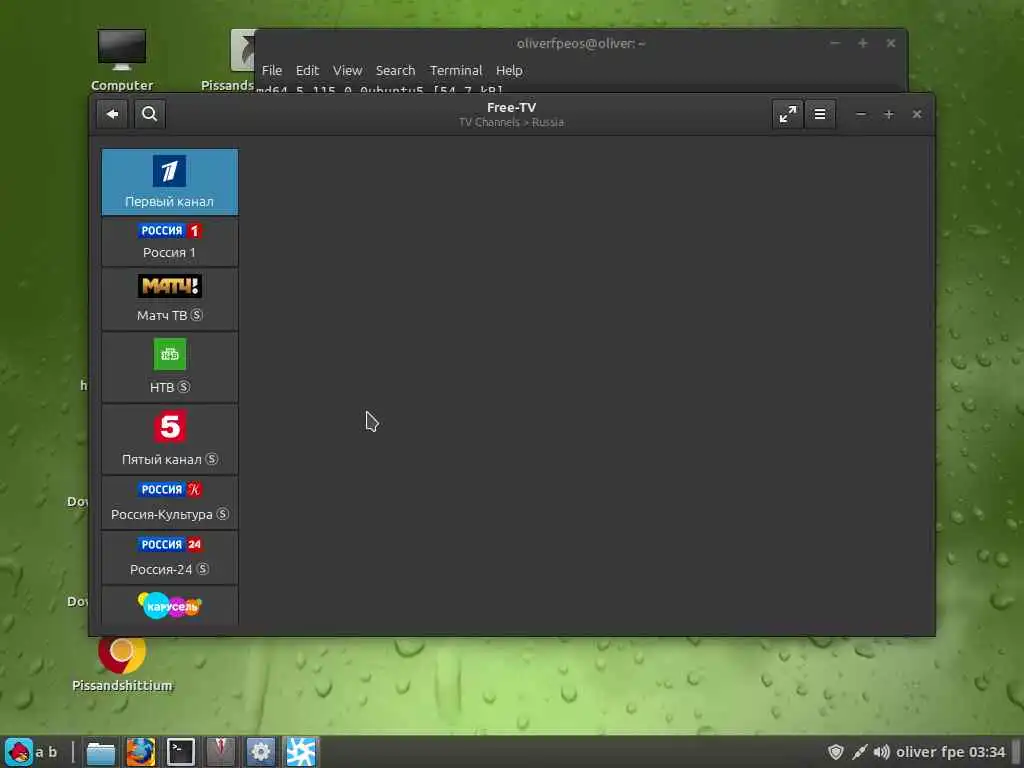Play the Матч ТВ channel
This screenshot has height=768, width=1024.
[x=170, y=299]
